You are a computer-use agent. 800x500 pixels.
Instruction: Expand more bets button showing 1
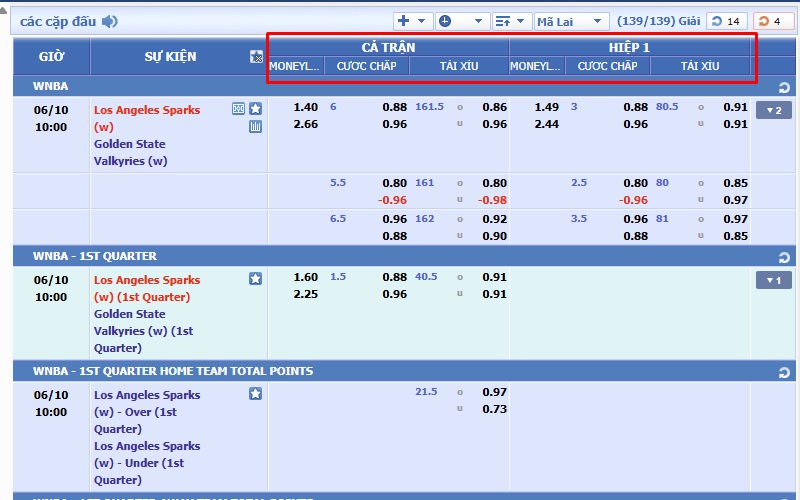pyautogui.click(x=773, y=280)
